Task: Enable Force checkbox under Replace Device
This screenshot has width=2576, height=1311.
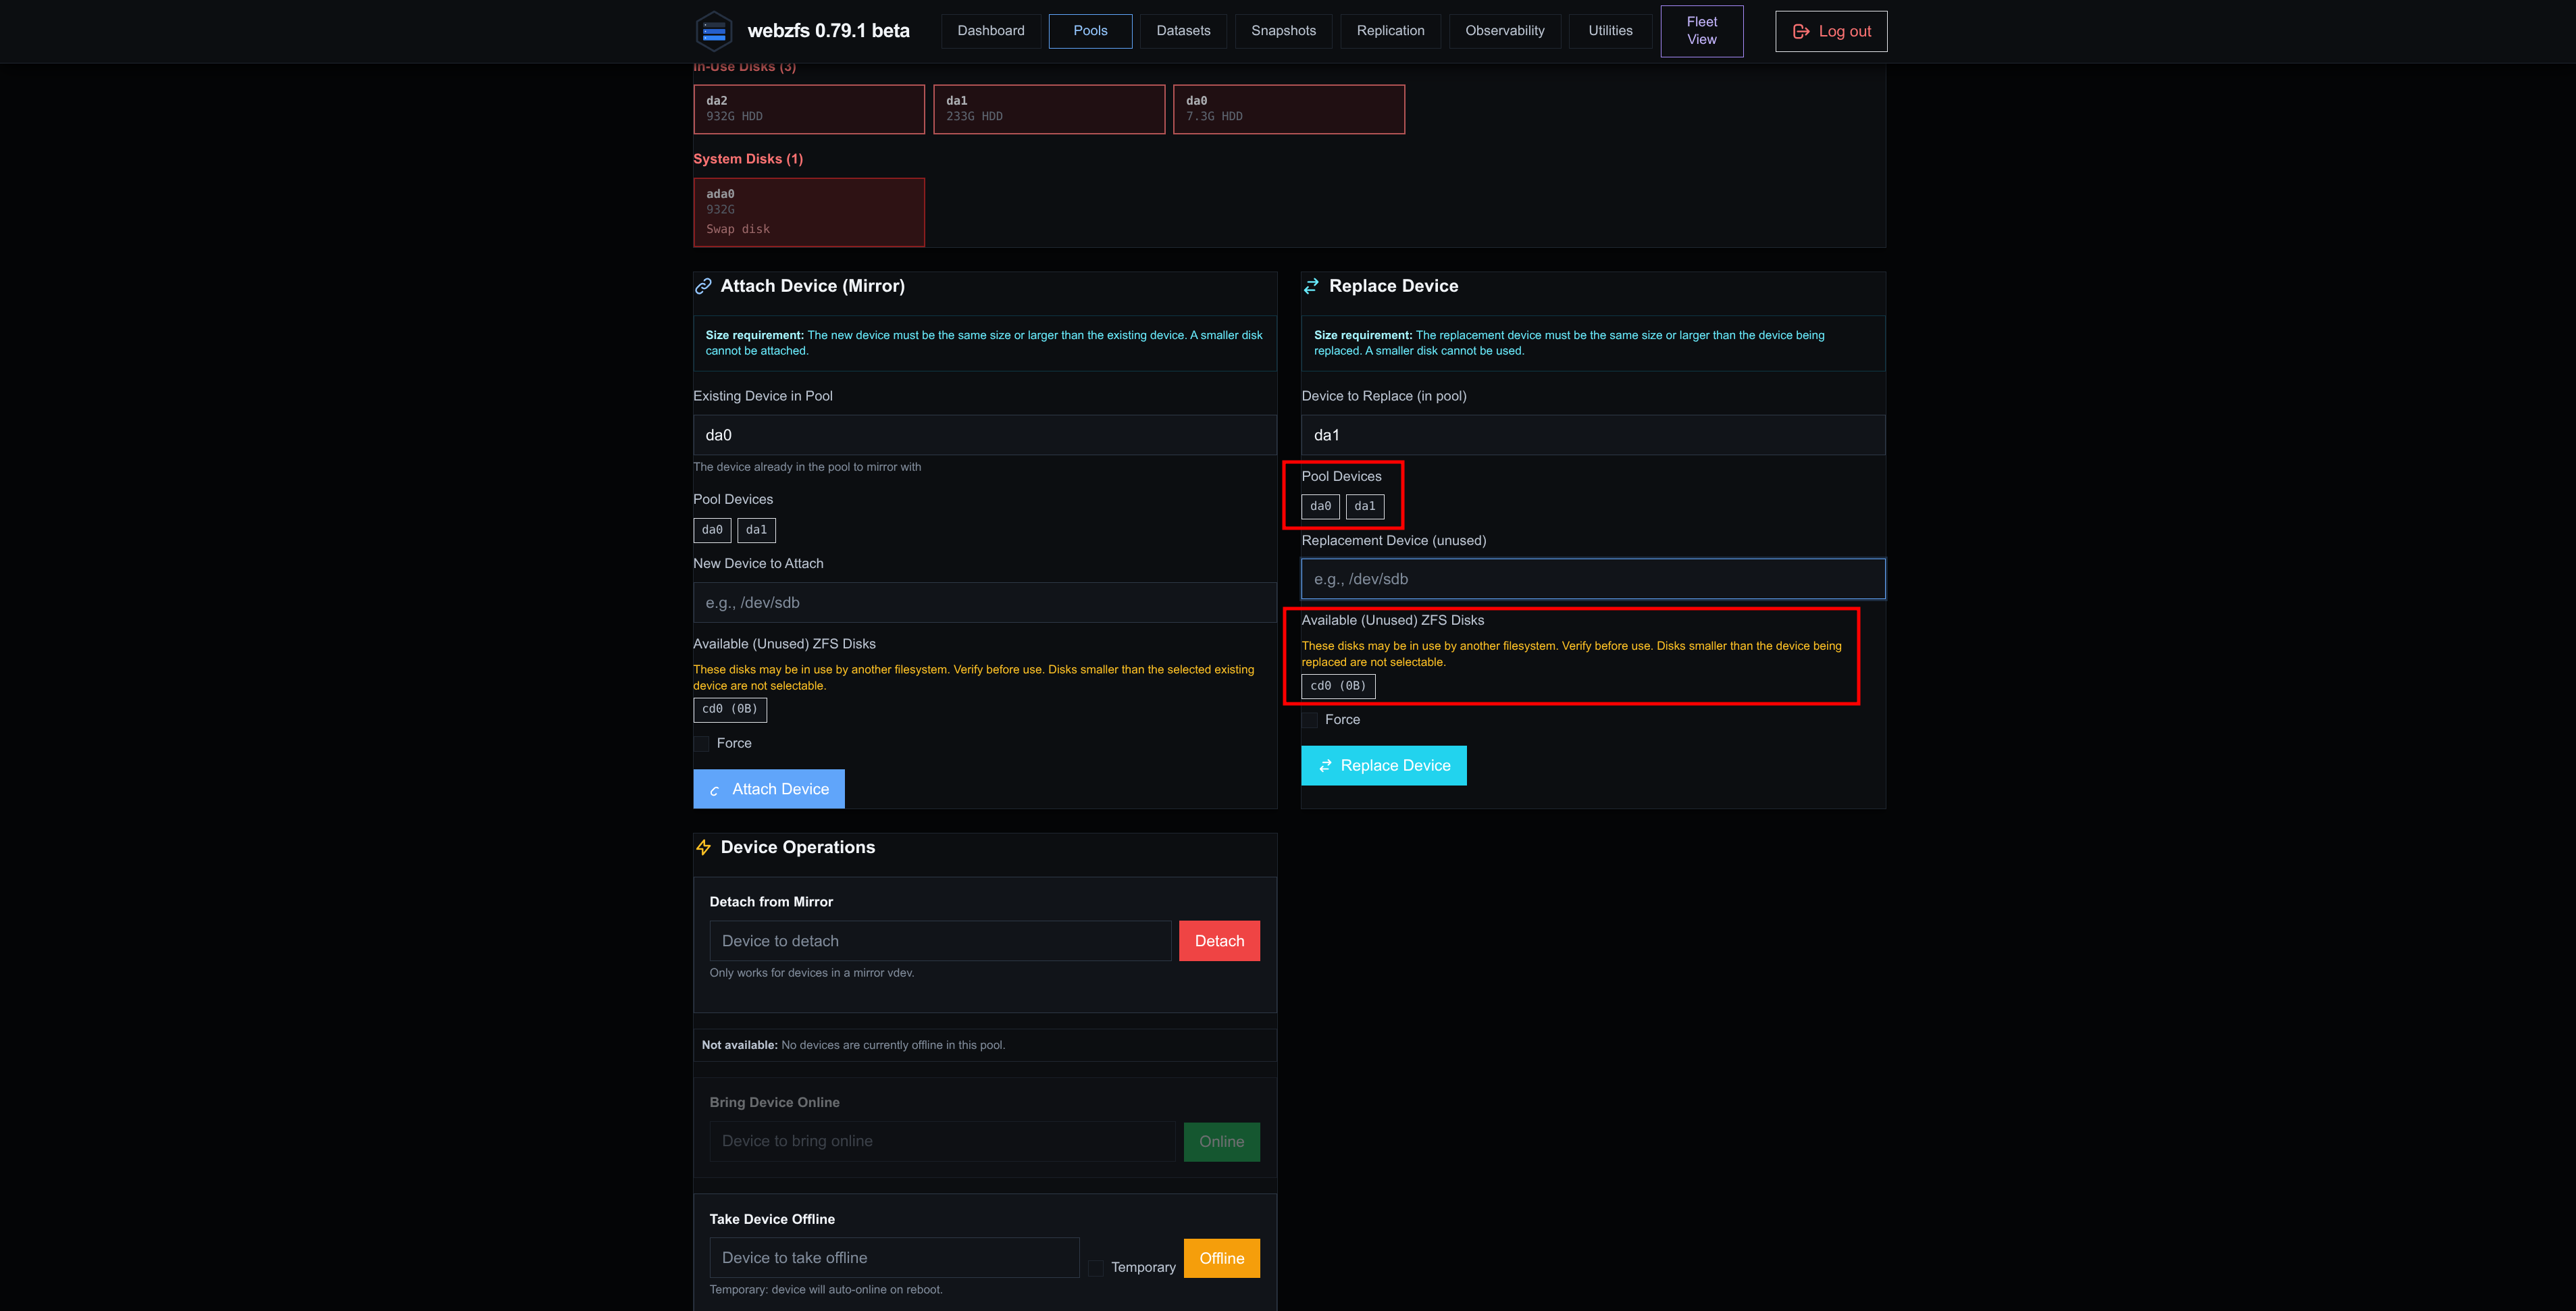Action: click(1310, 719)
